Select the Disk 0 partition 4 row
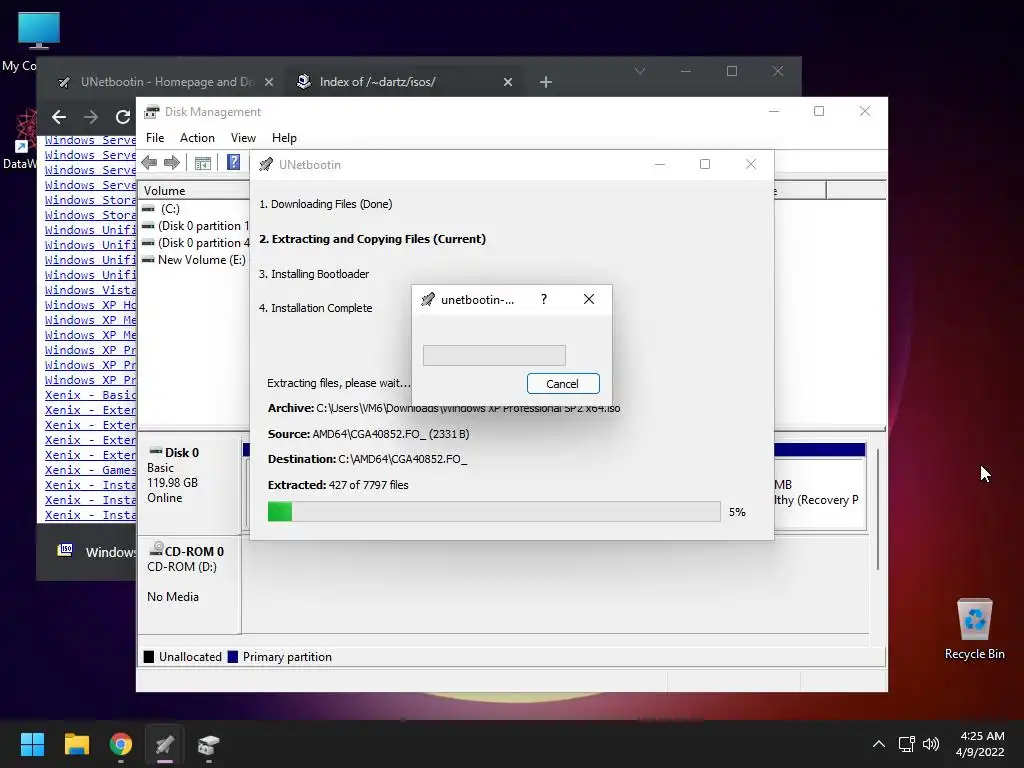Viewport: 1024px width, 768px height. click(x=195, y=243)
